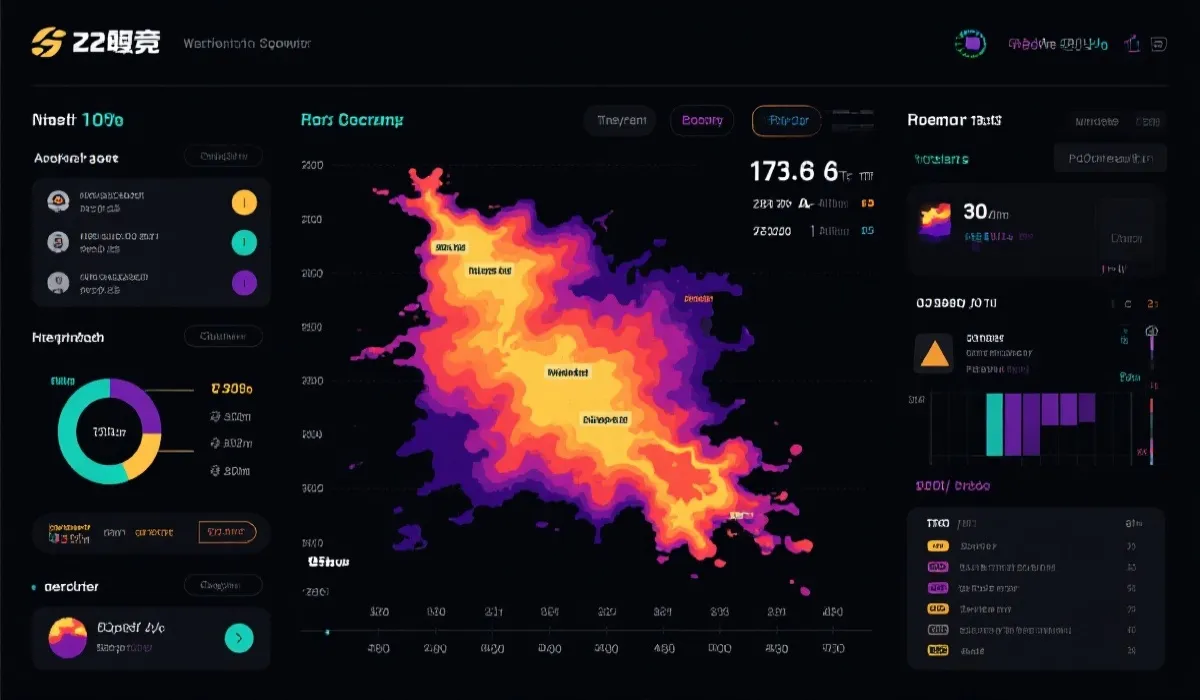Click the yellow app logo in header
Viewport: 1200px width, 700px height.
[x=48, y=42]
